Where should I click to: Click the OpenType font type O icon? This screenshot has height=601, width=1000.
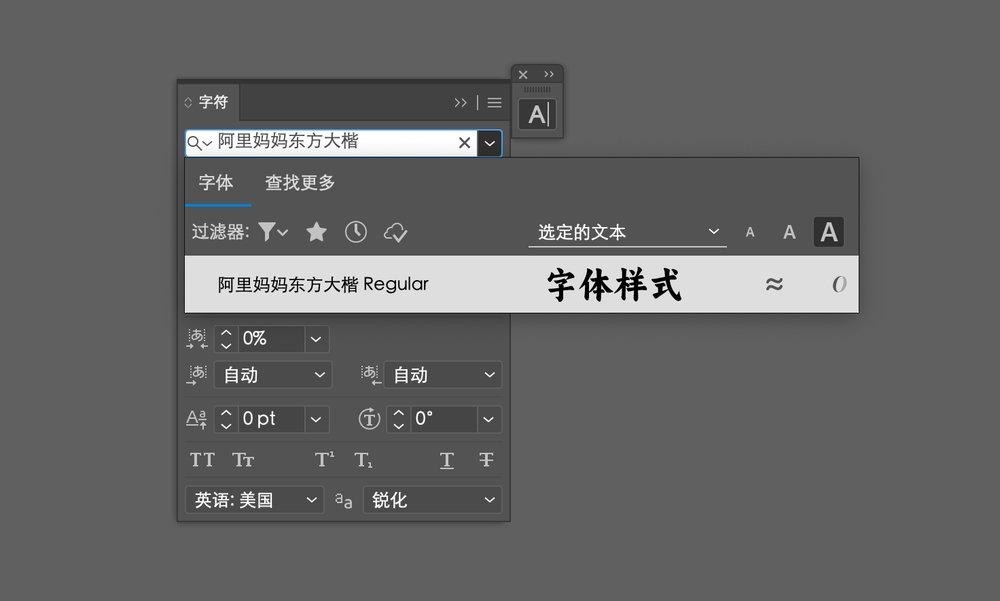tap(839, 284)
